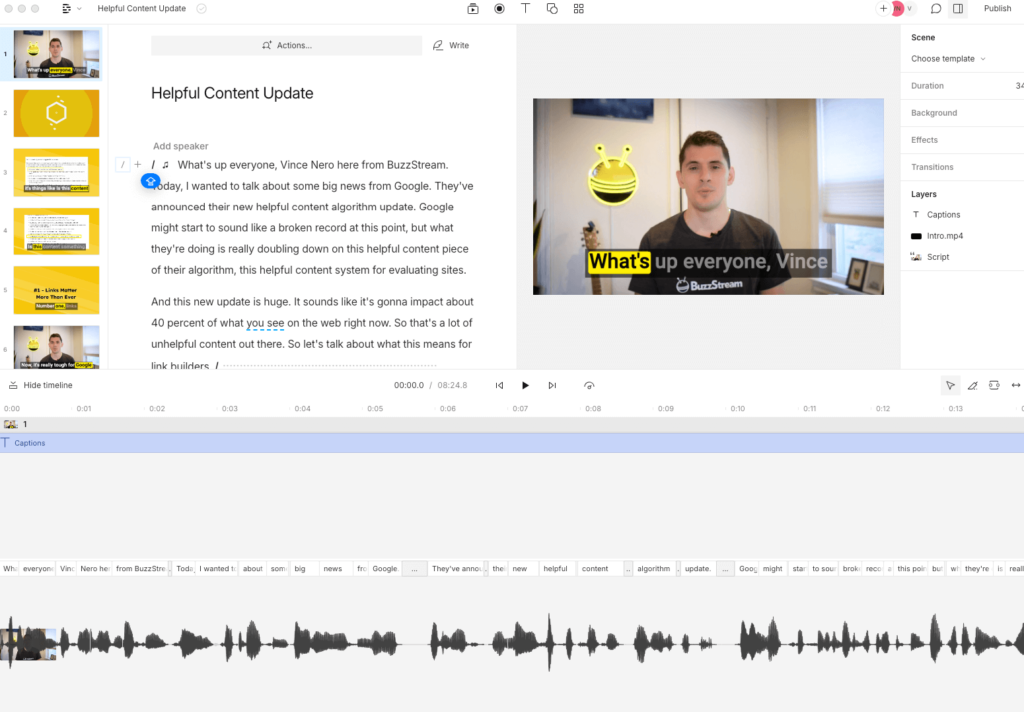The width and height of the screenshot is (1024, 712).
Task: Open the Choose template dropdown
Action: pos(948,59)
